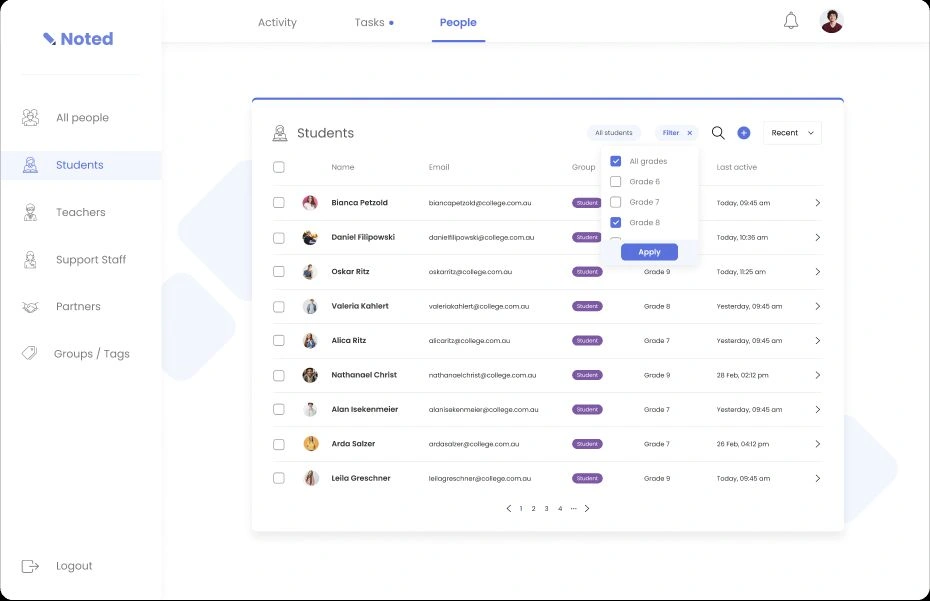This screenshot has height=601, width=930.
Task: Open the Recent sort dropdown
Action: tap(792, 133)
